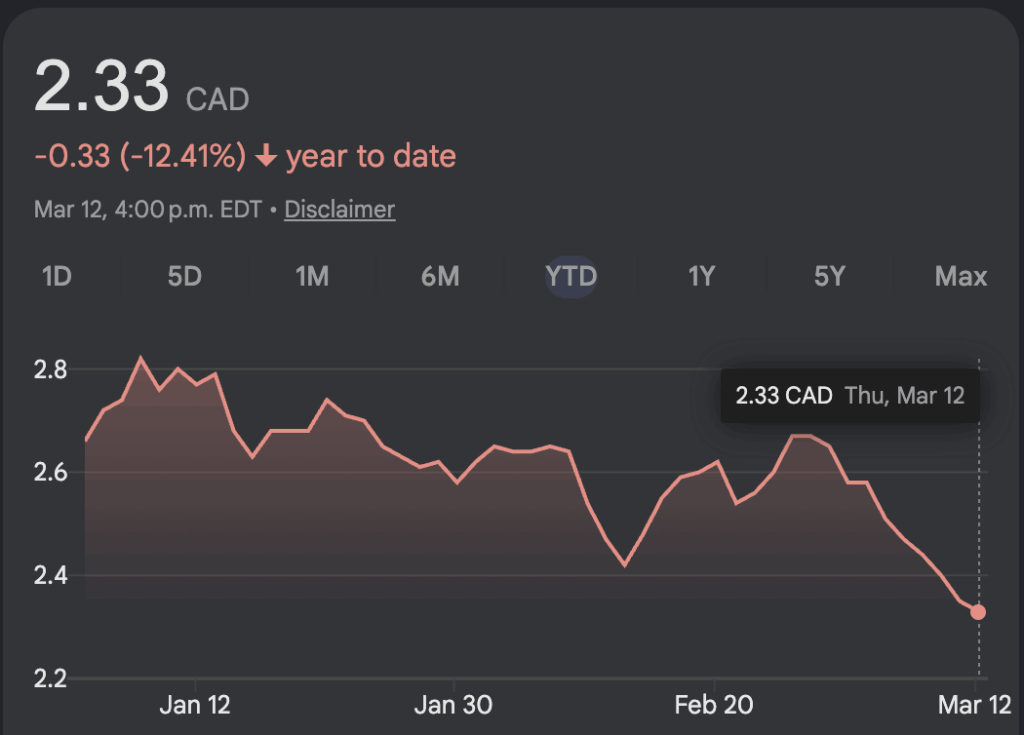Click the Jan 30 x-axis date label
The height and width of the screenshot is (735, 1024).
point(454,705)
